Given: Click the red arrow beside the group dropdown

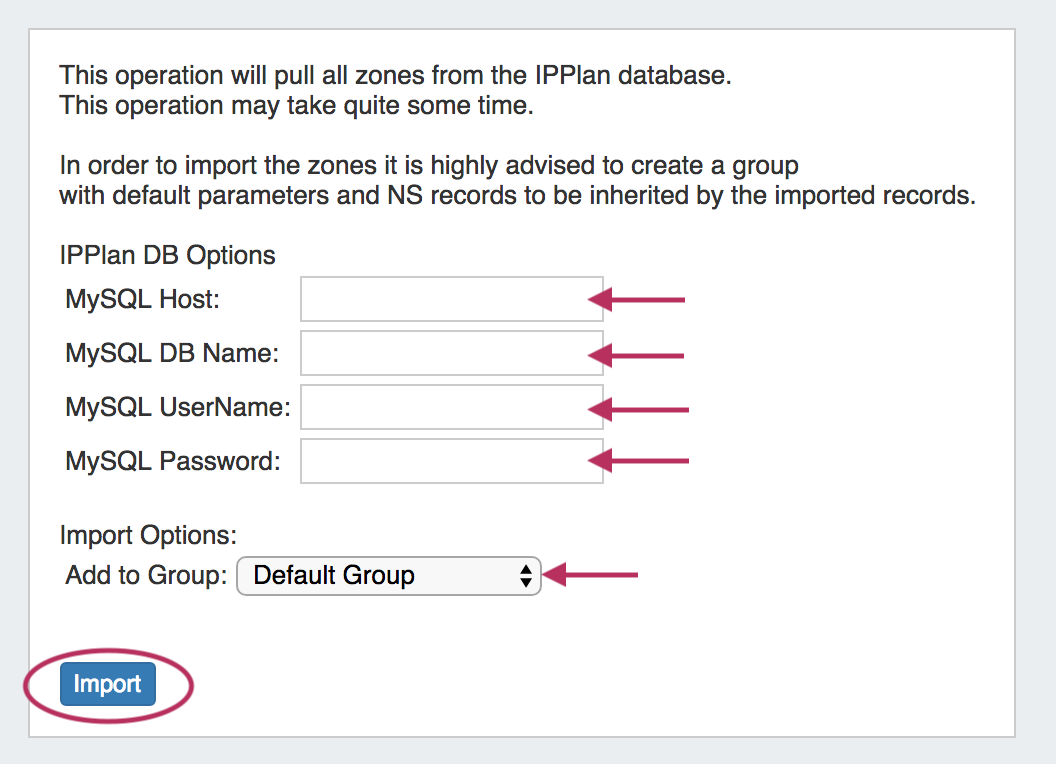Looking at the screenshot, I should point(590,575).
